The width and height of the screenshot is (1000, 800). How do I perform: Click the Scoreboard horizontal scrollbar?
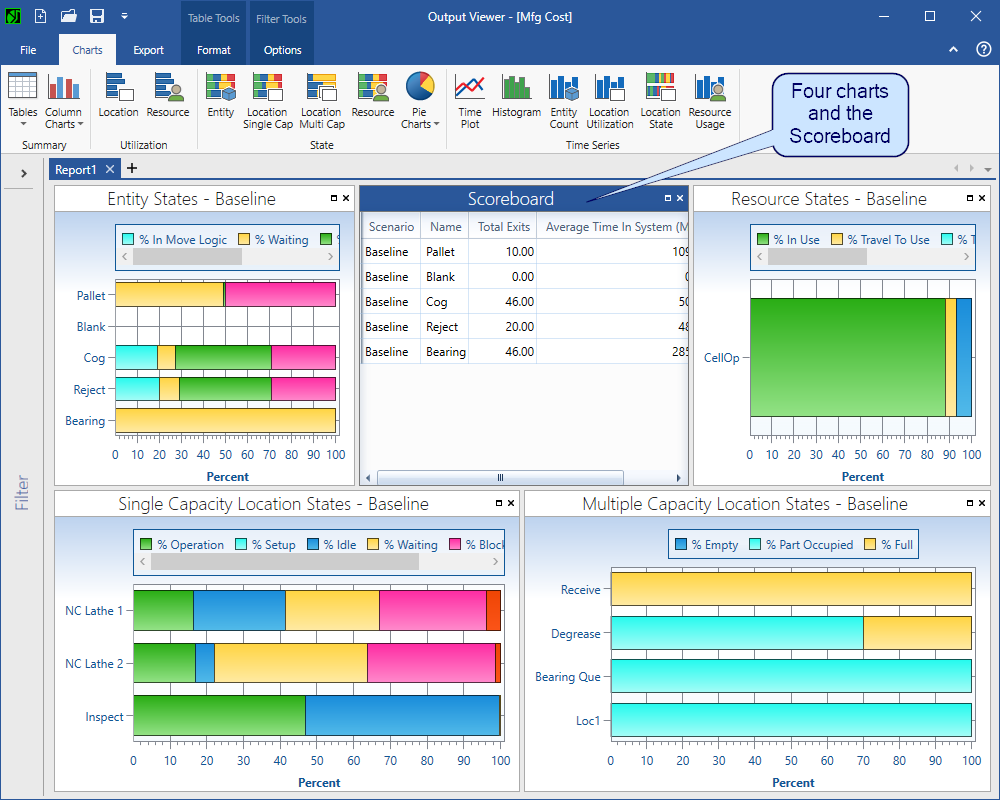[x=500, y=478]
